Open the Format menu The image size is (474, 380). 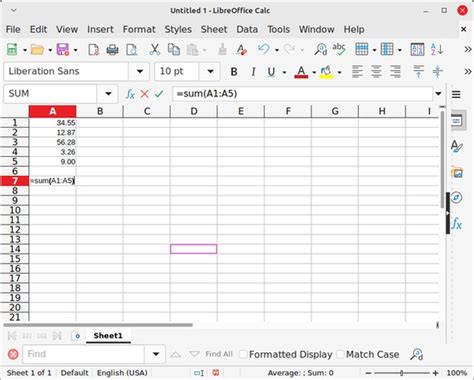click(x=139, y=29)
